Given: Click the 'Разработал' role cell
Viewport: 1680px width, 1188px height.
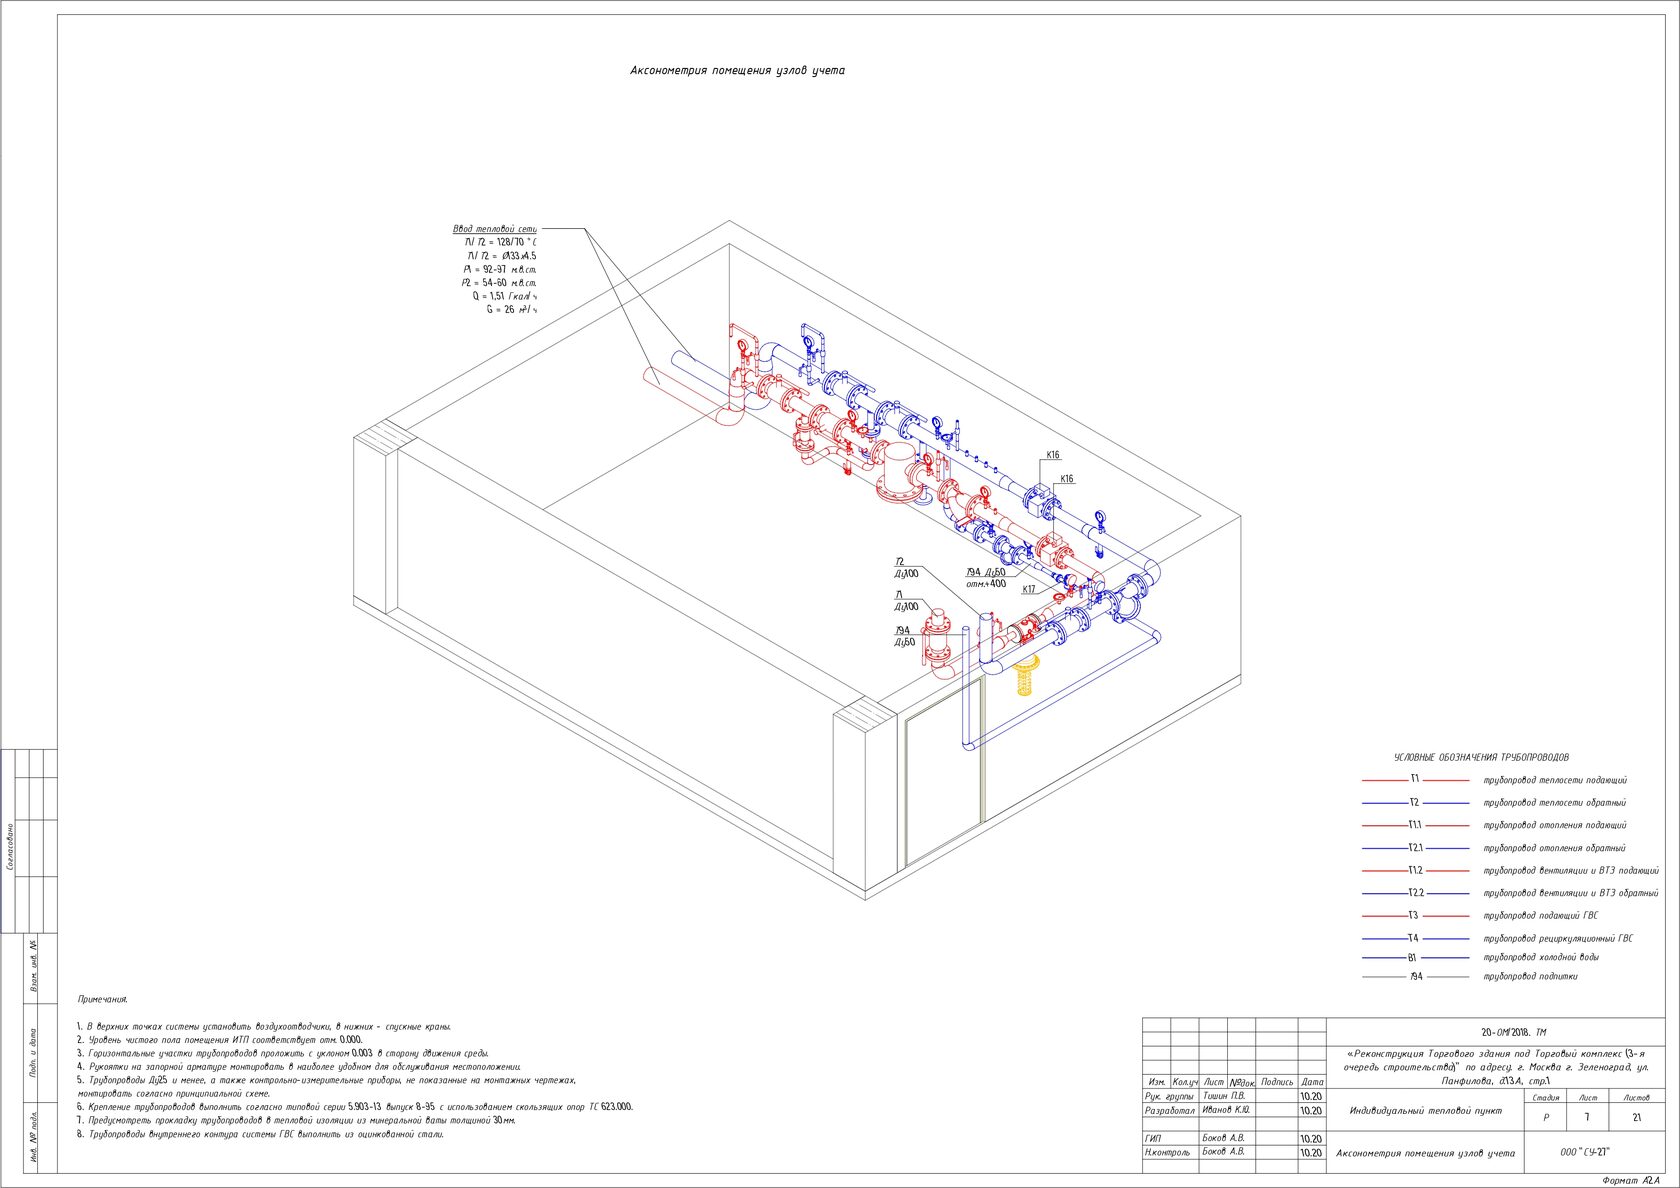Looking at the screenshot, I should pos(1169,1110).
